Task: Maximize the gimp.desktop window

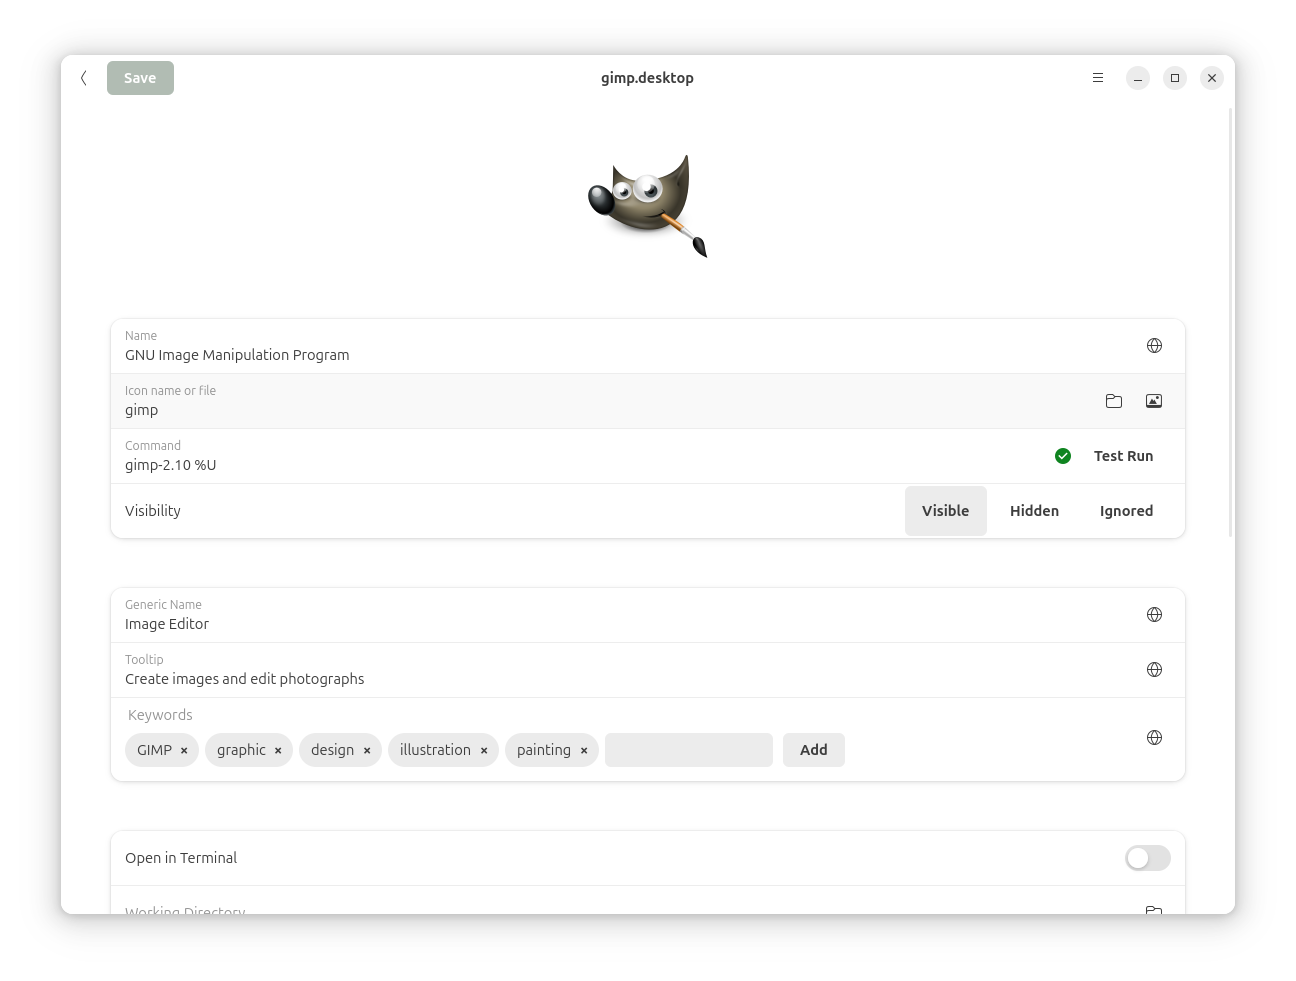Action: click(1175, 78)
